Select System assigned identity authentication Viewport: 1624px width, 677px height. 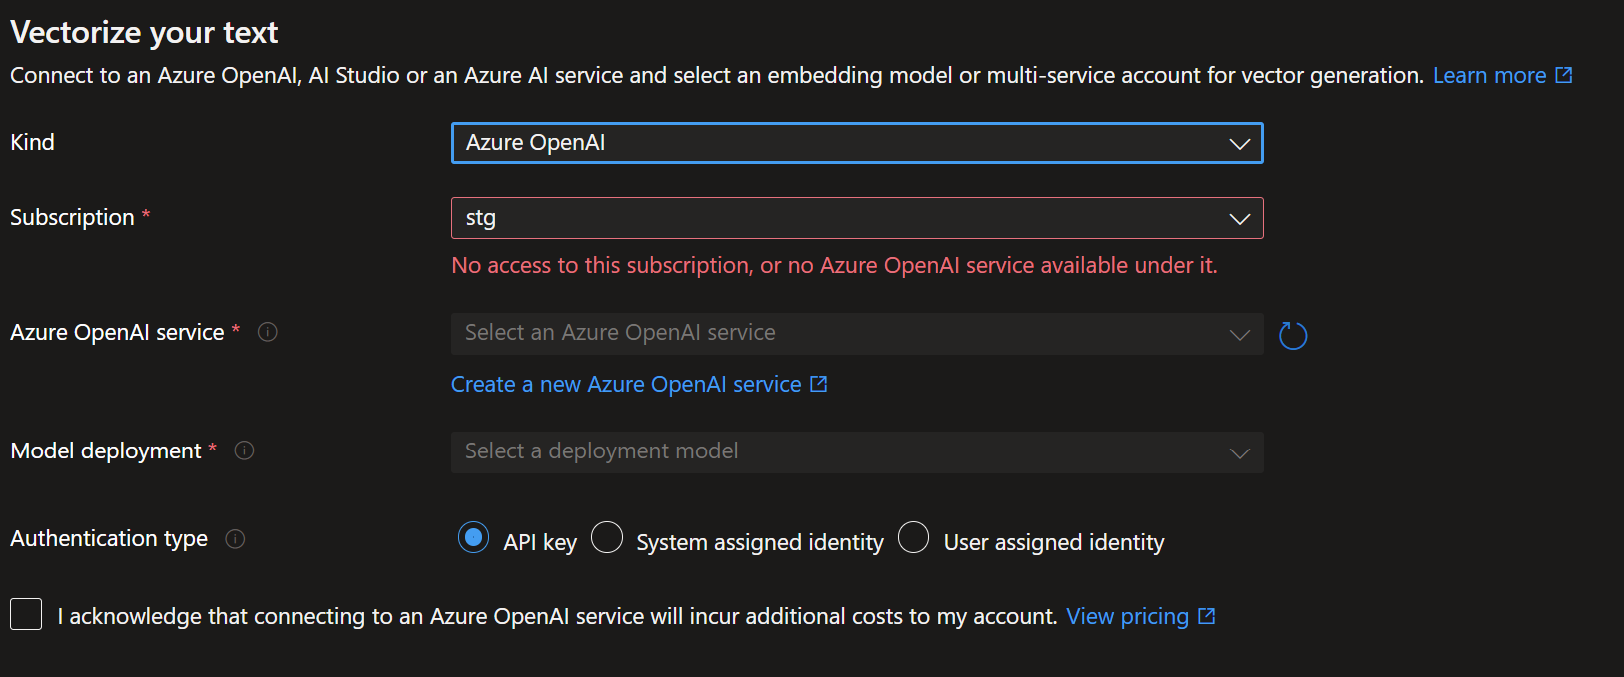607,538
